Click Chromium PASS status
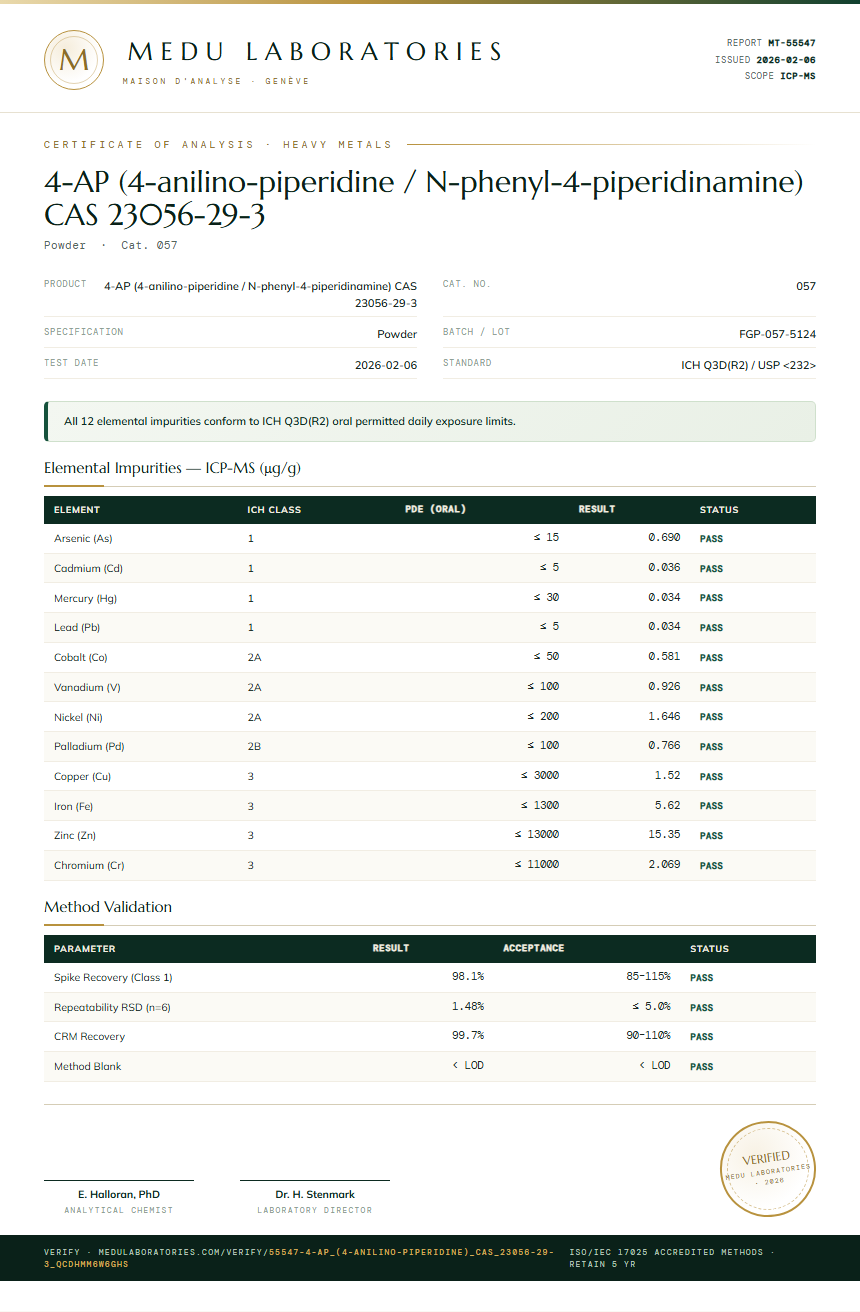Image resolution: width=860 pixels, height=1312 pixels. coord(711,866)
